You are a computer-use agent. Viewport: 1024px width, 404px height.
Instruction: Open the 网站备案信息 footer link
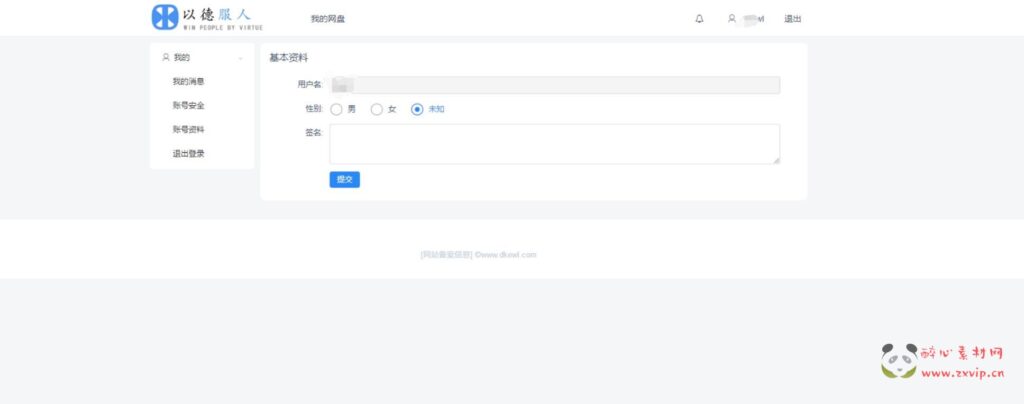[446, 254]
